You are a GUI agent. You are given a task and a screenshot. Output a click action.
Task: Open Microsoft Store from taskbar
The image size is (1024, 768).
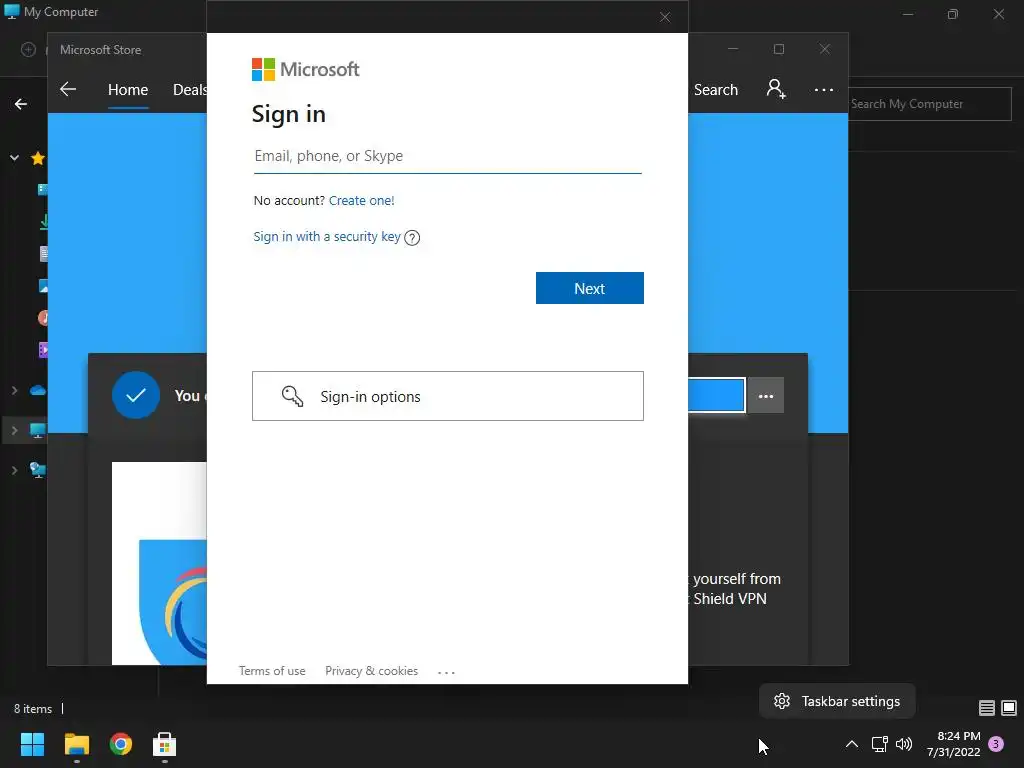tap(165, 744)
